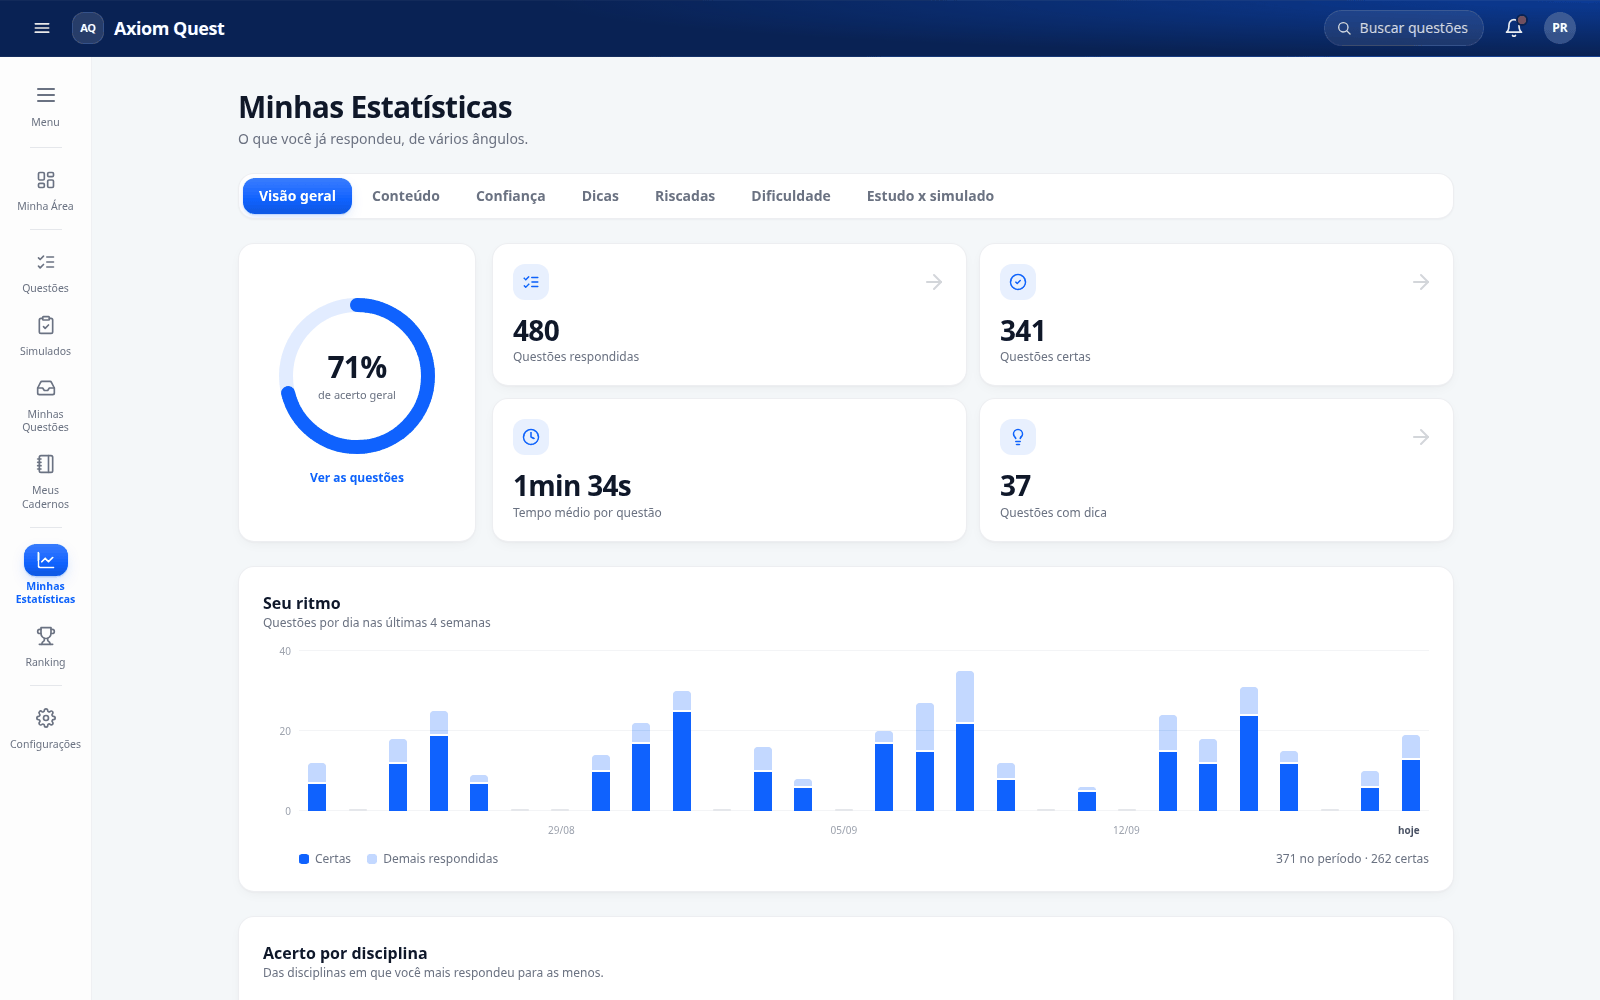Click the clock icon above 1min 34s
This screenshot has height=1000, width=1600.
pos(531,437)
